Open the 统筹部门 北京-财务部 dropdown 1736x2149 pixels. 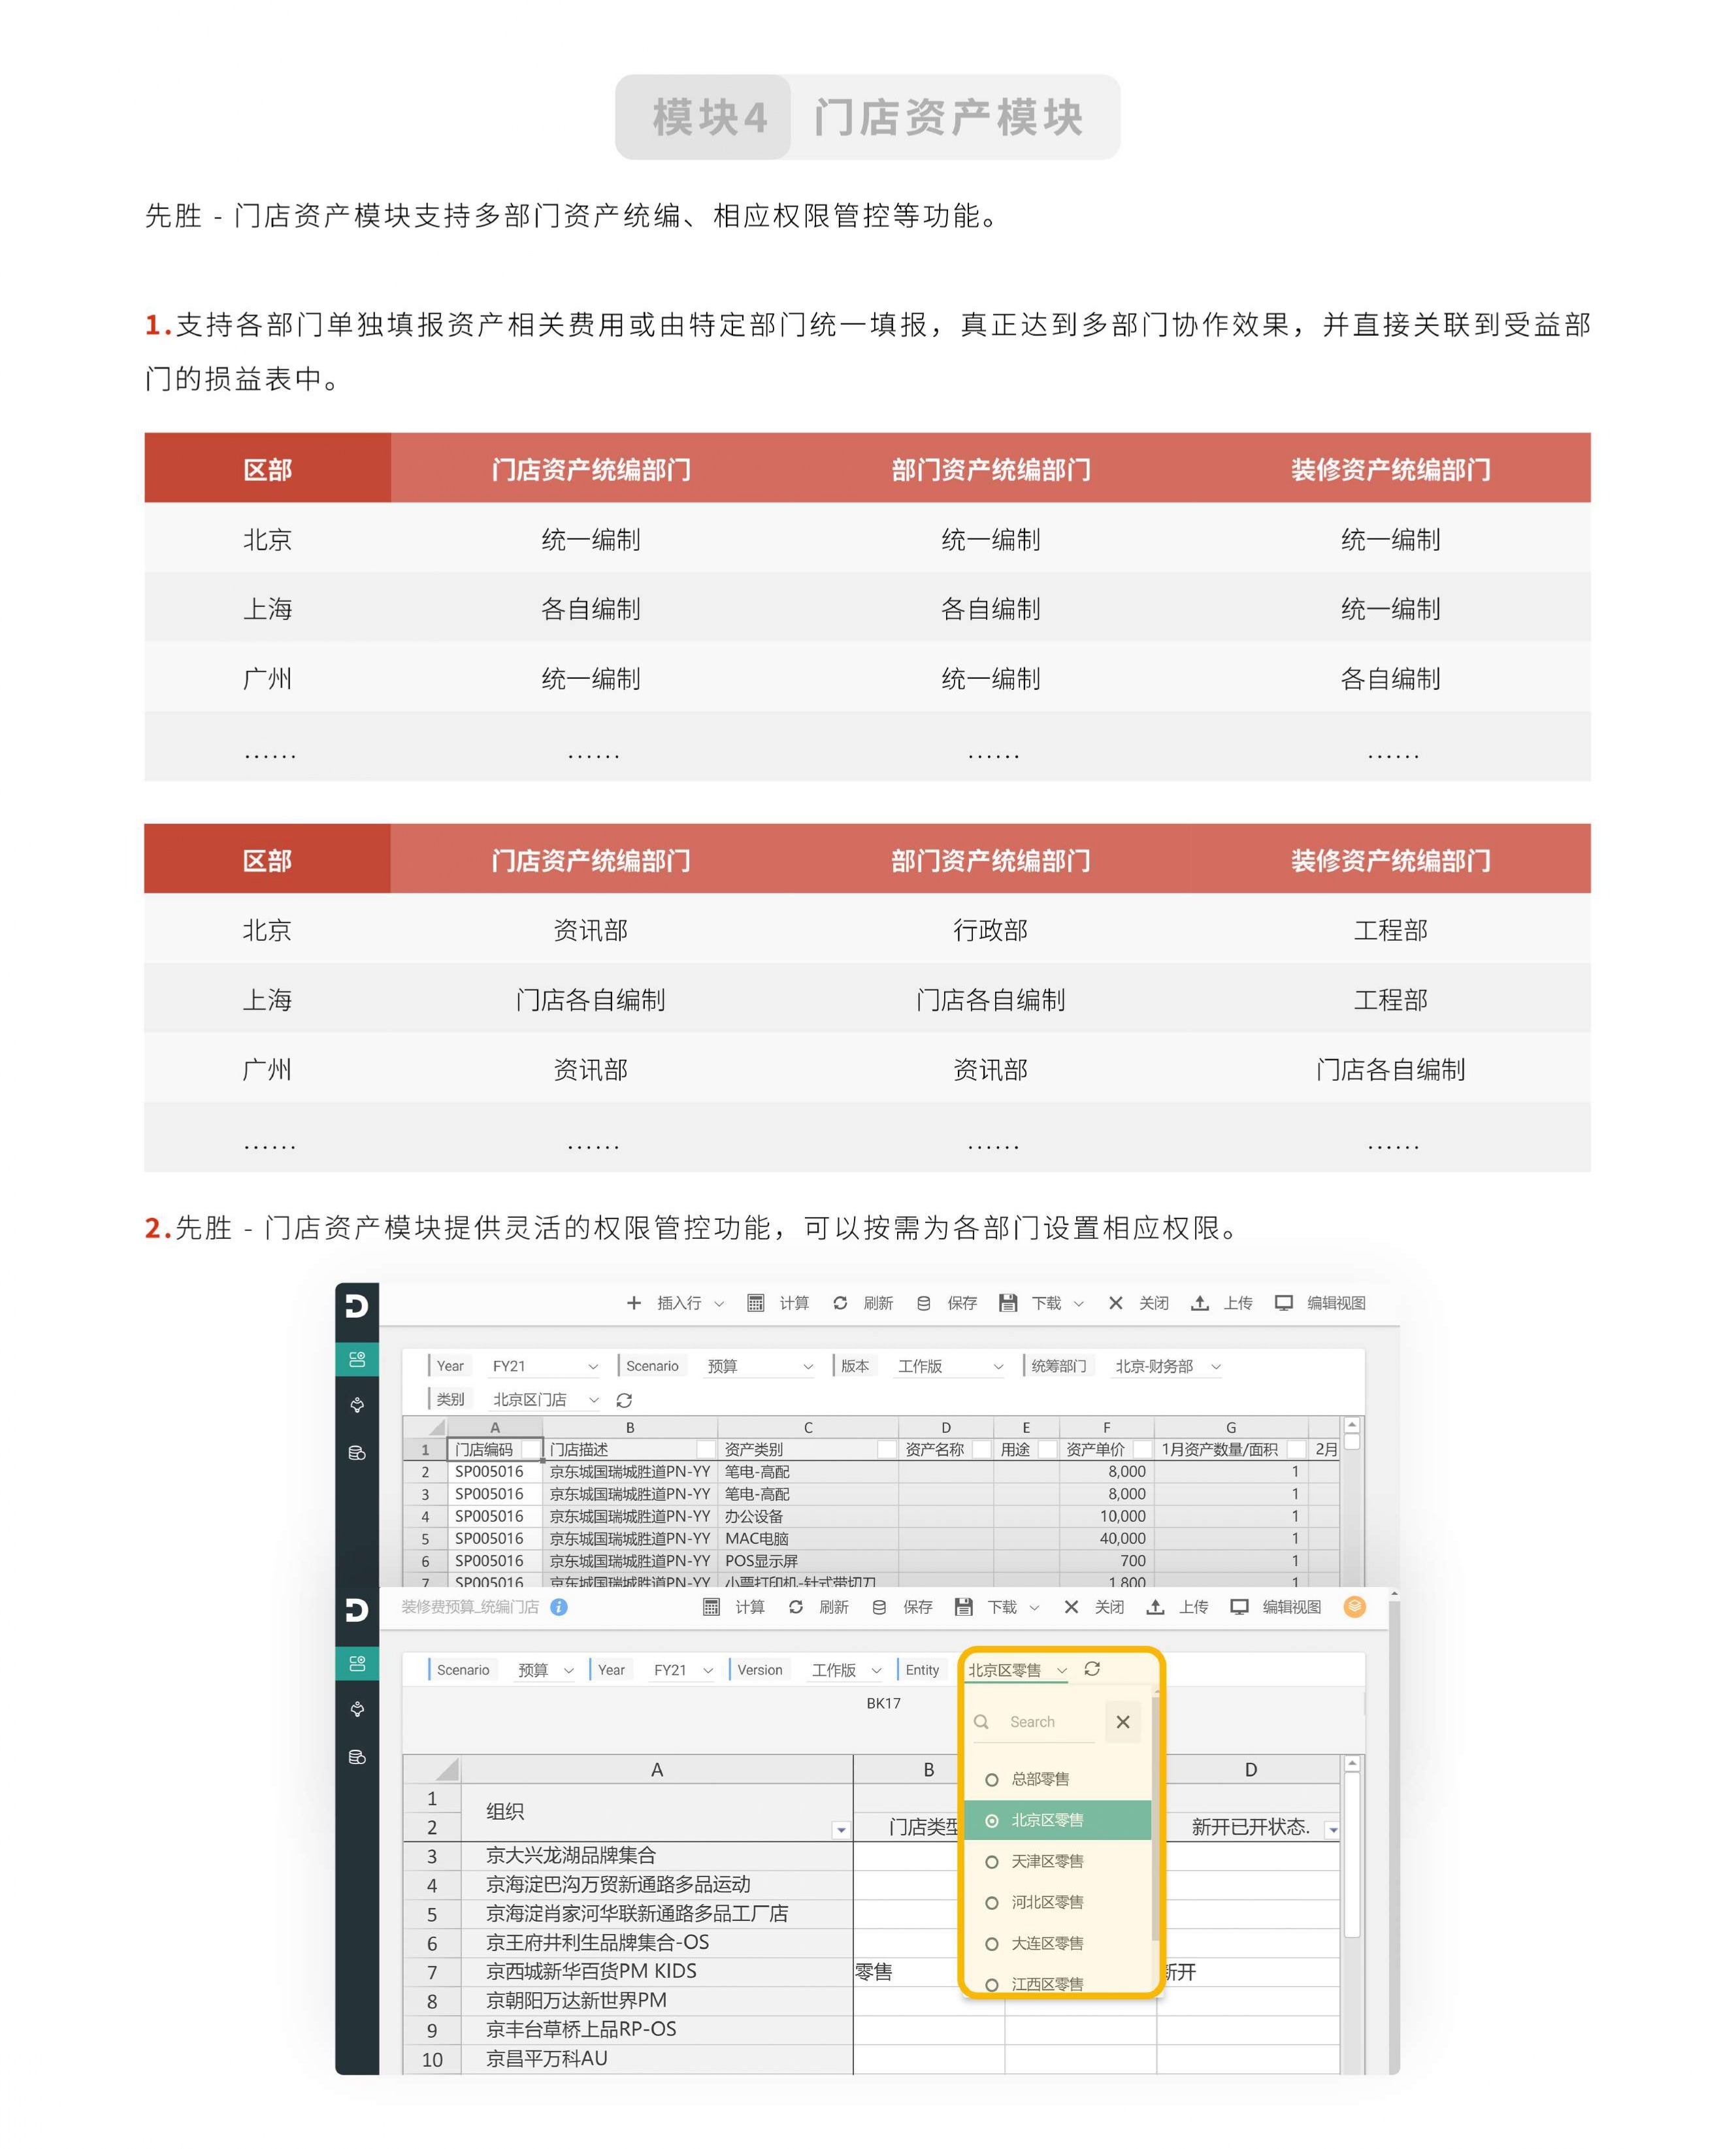tap(1167, 1366)
